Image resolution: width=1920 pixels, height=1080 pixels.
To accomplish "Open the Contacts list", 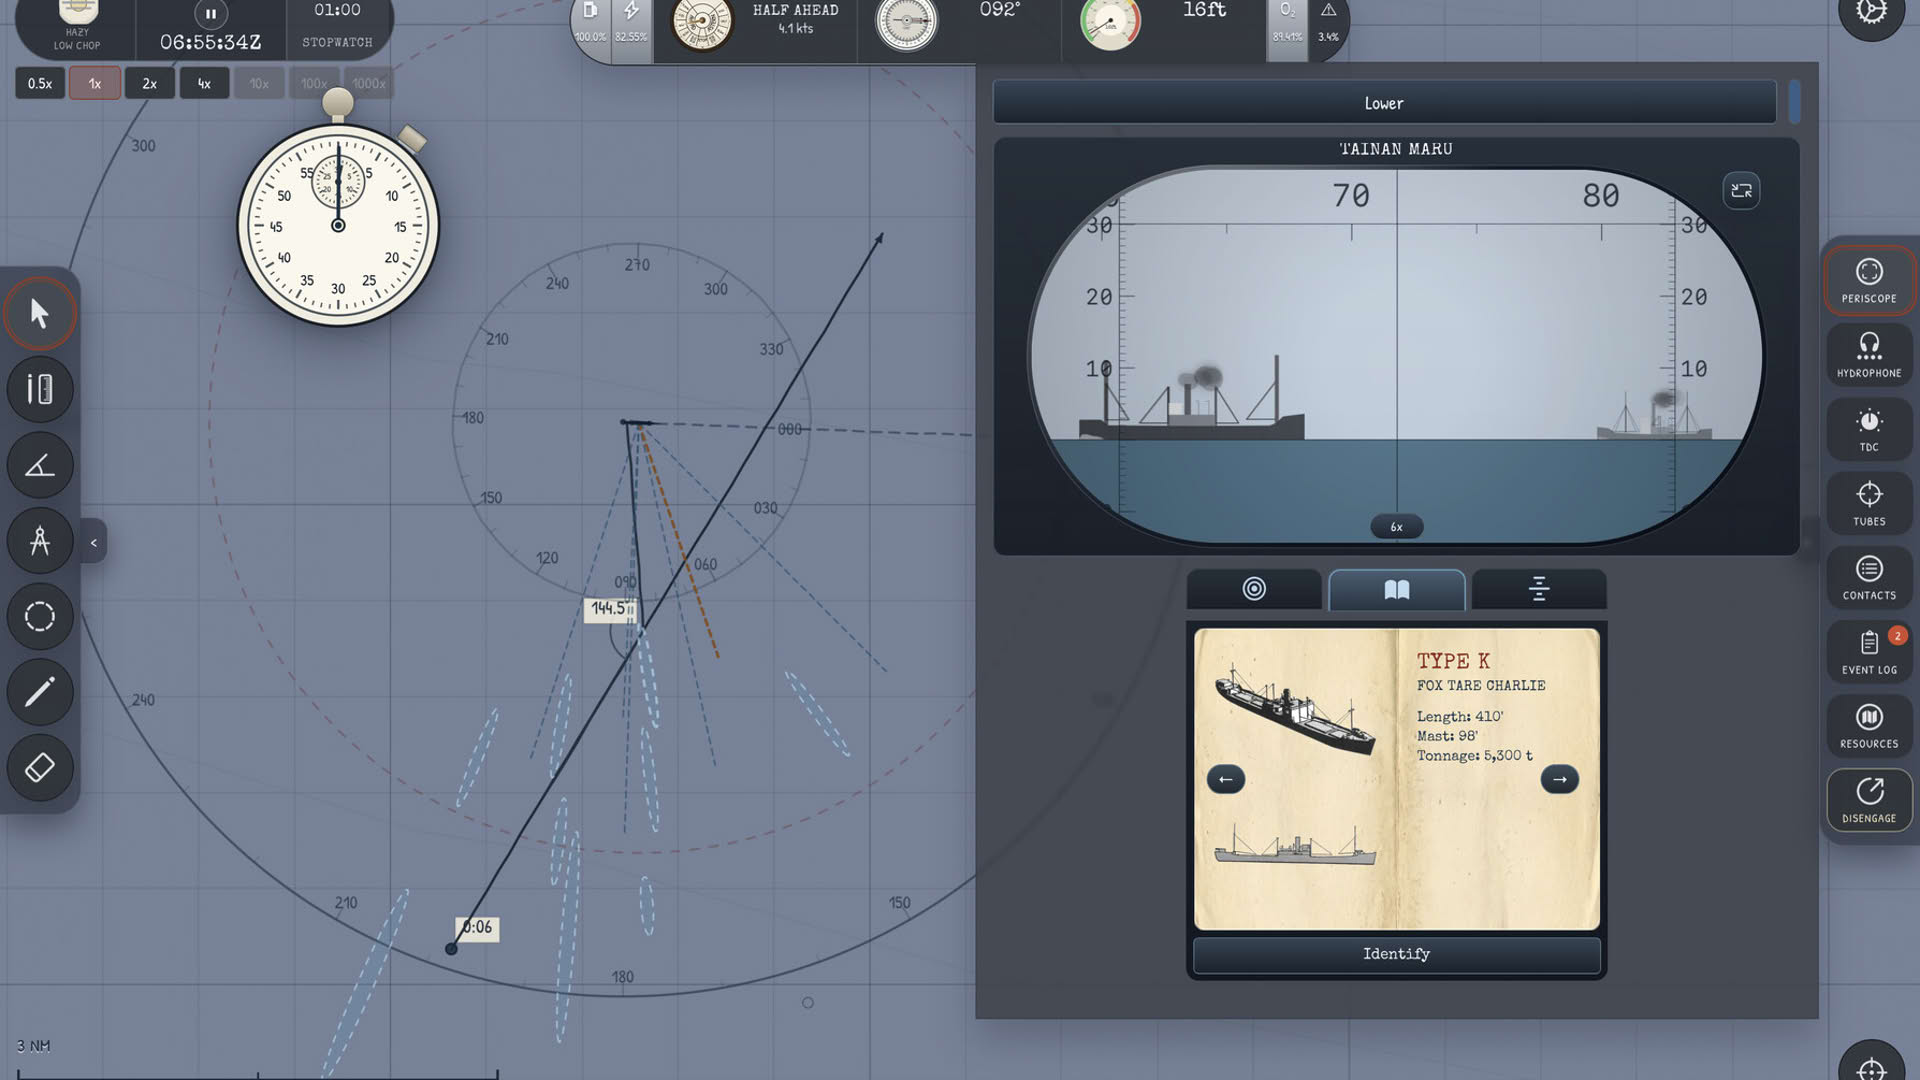I will [x=1869, y=578].
